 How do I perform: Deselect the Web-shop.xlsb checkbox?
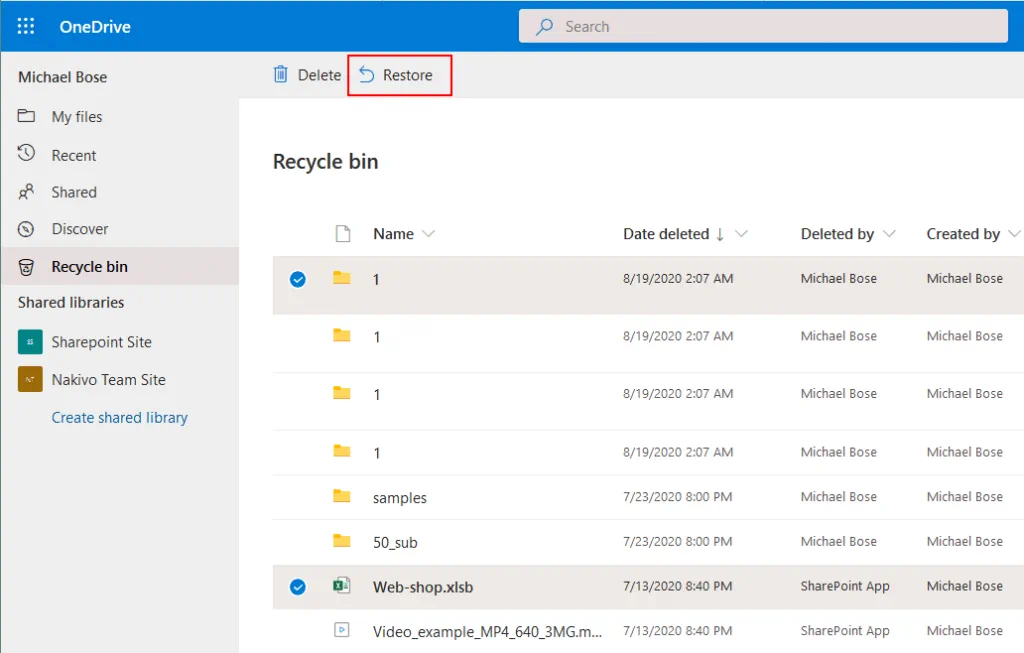click(297, 587)
